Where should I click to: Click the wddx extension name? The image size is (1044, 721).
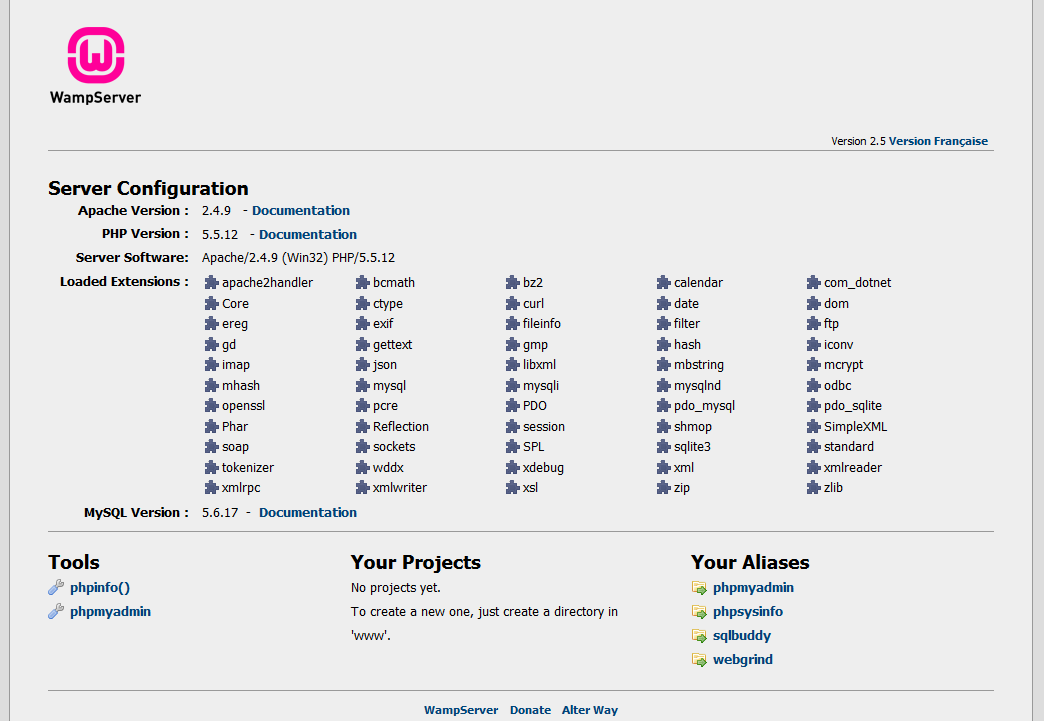pos(388,468)
